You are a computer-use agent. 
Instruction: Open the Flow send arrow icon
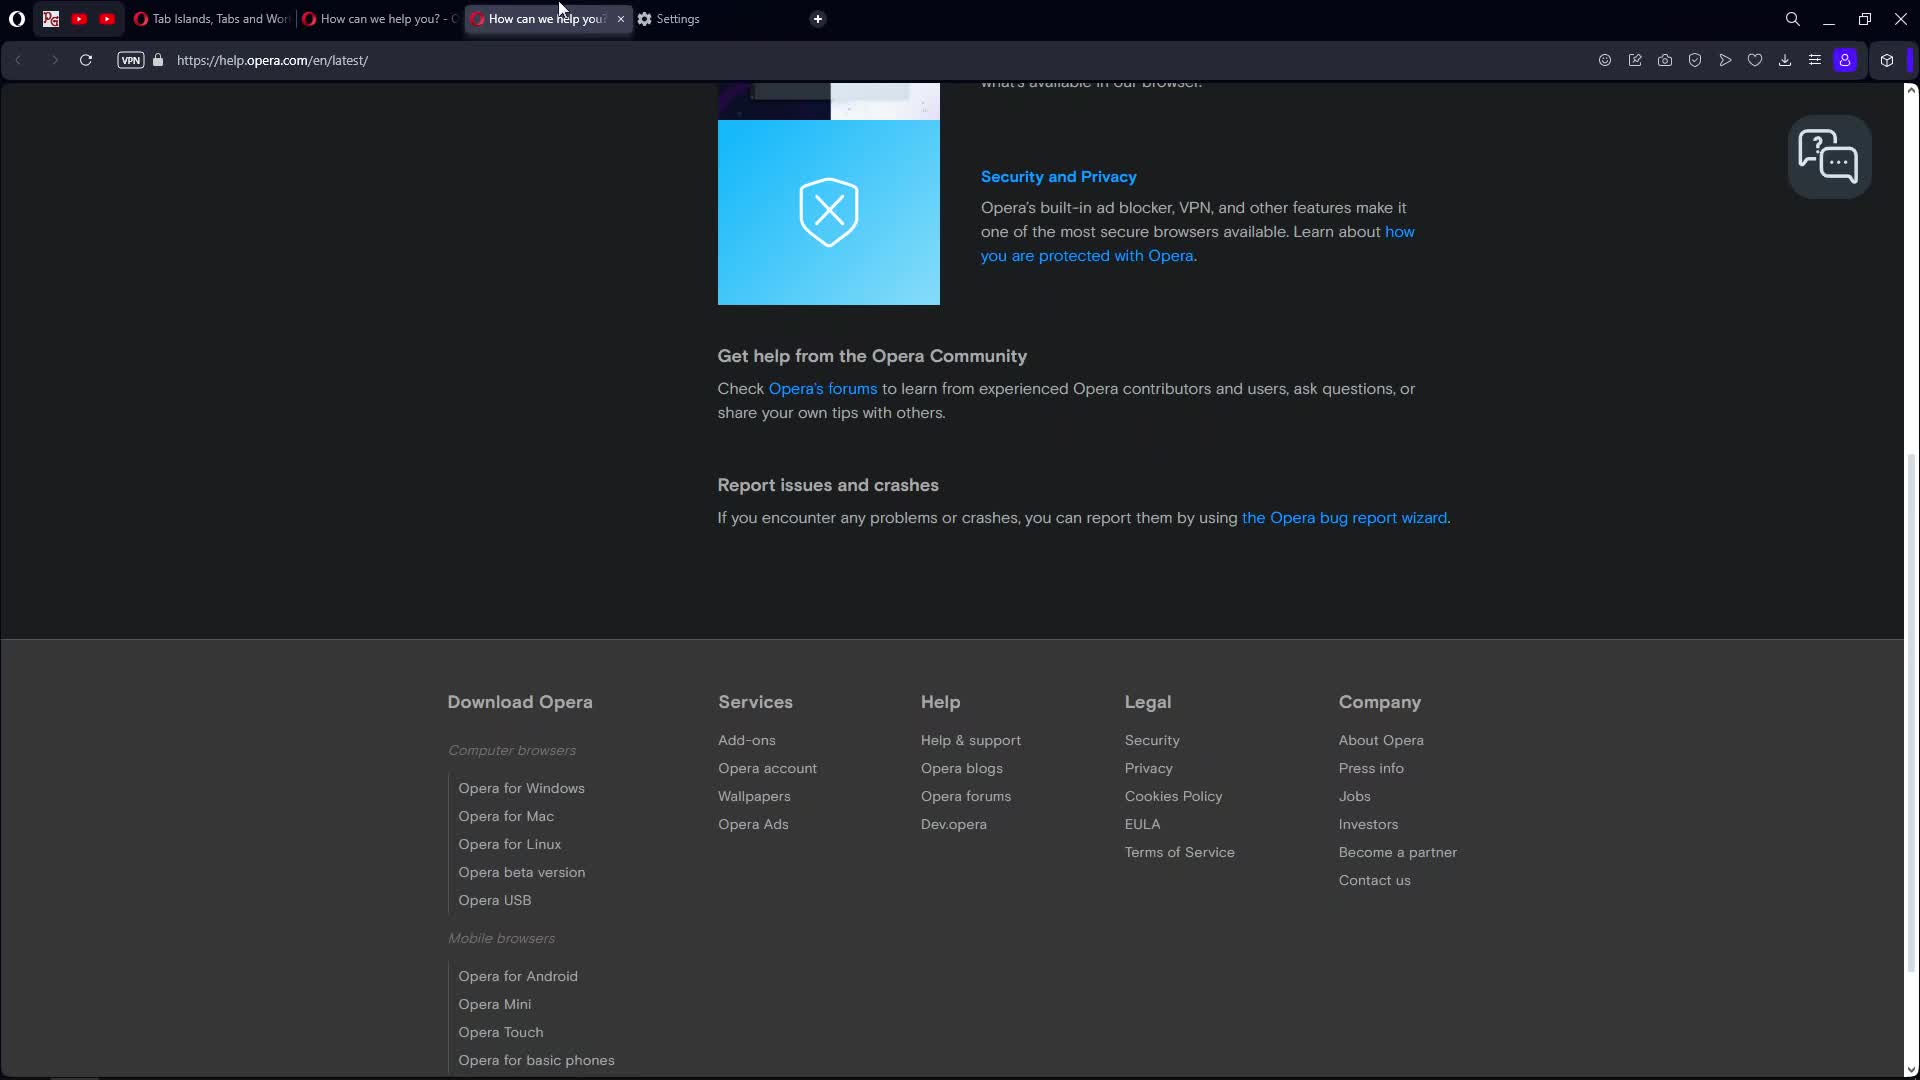[1725, 60]
